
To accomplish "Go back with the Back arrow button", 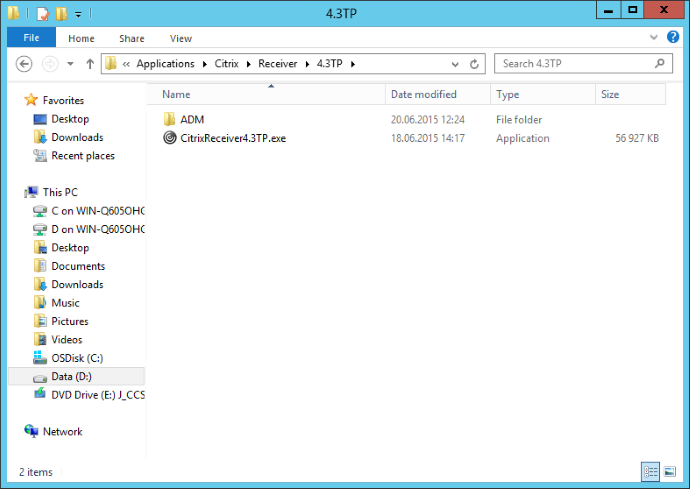I will (24, 64).
